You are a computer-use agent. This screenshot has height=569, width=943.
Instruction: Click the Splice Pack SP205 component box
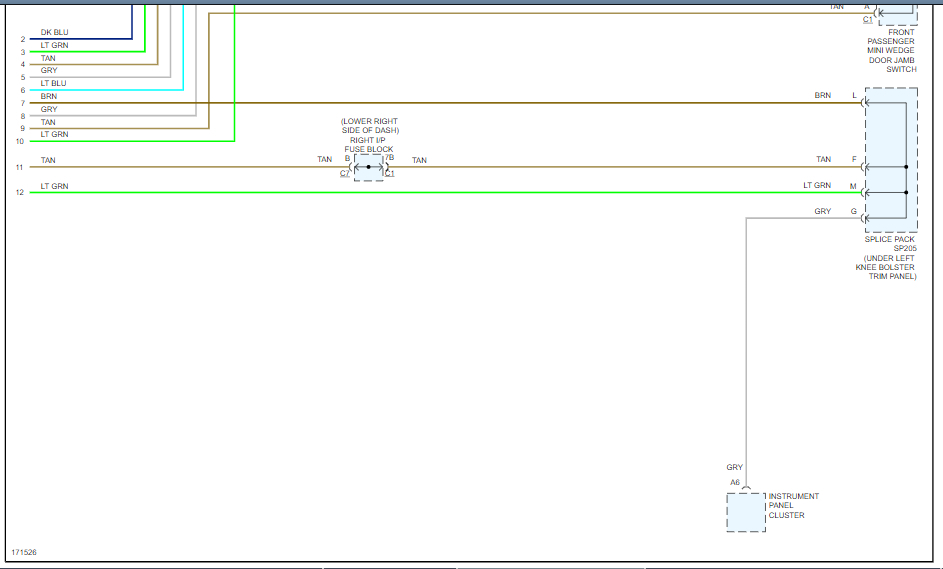pyautogui.click(x=891, y=160)
